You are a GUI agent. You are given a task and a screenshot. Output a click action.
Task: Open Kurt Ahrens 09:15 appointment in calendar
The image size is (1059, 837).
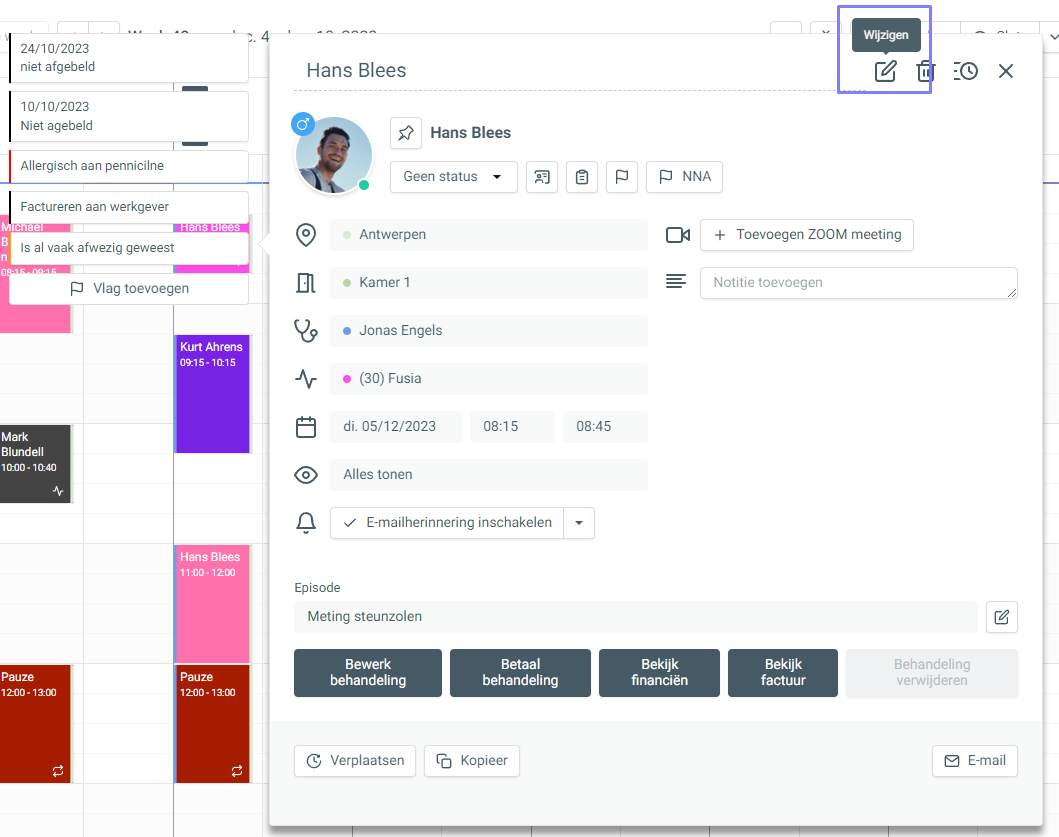pyautogui.click(x=212, y=394)
